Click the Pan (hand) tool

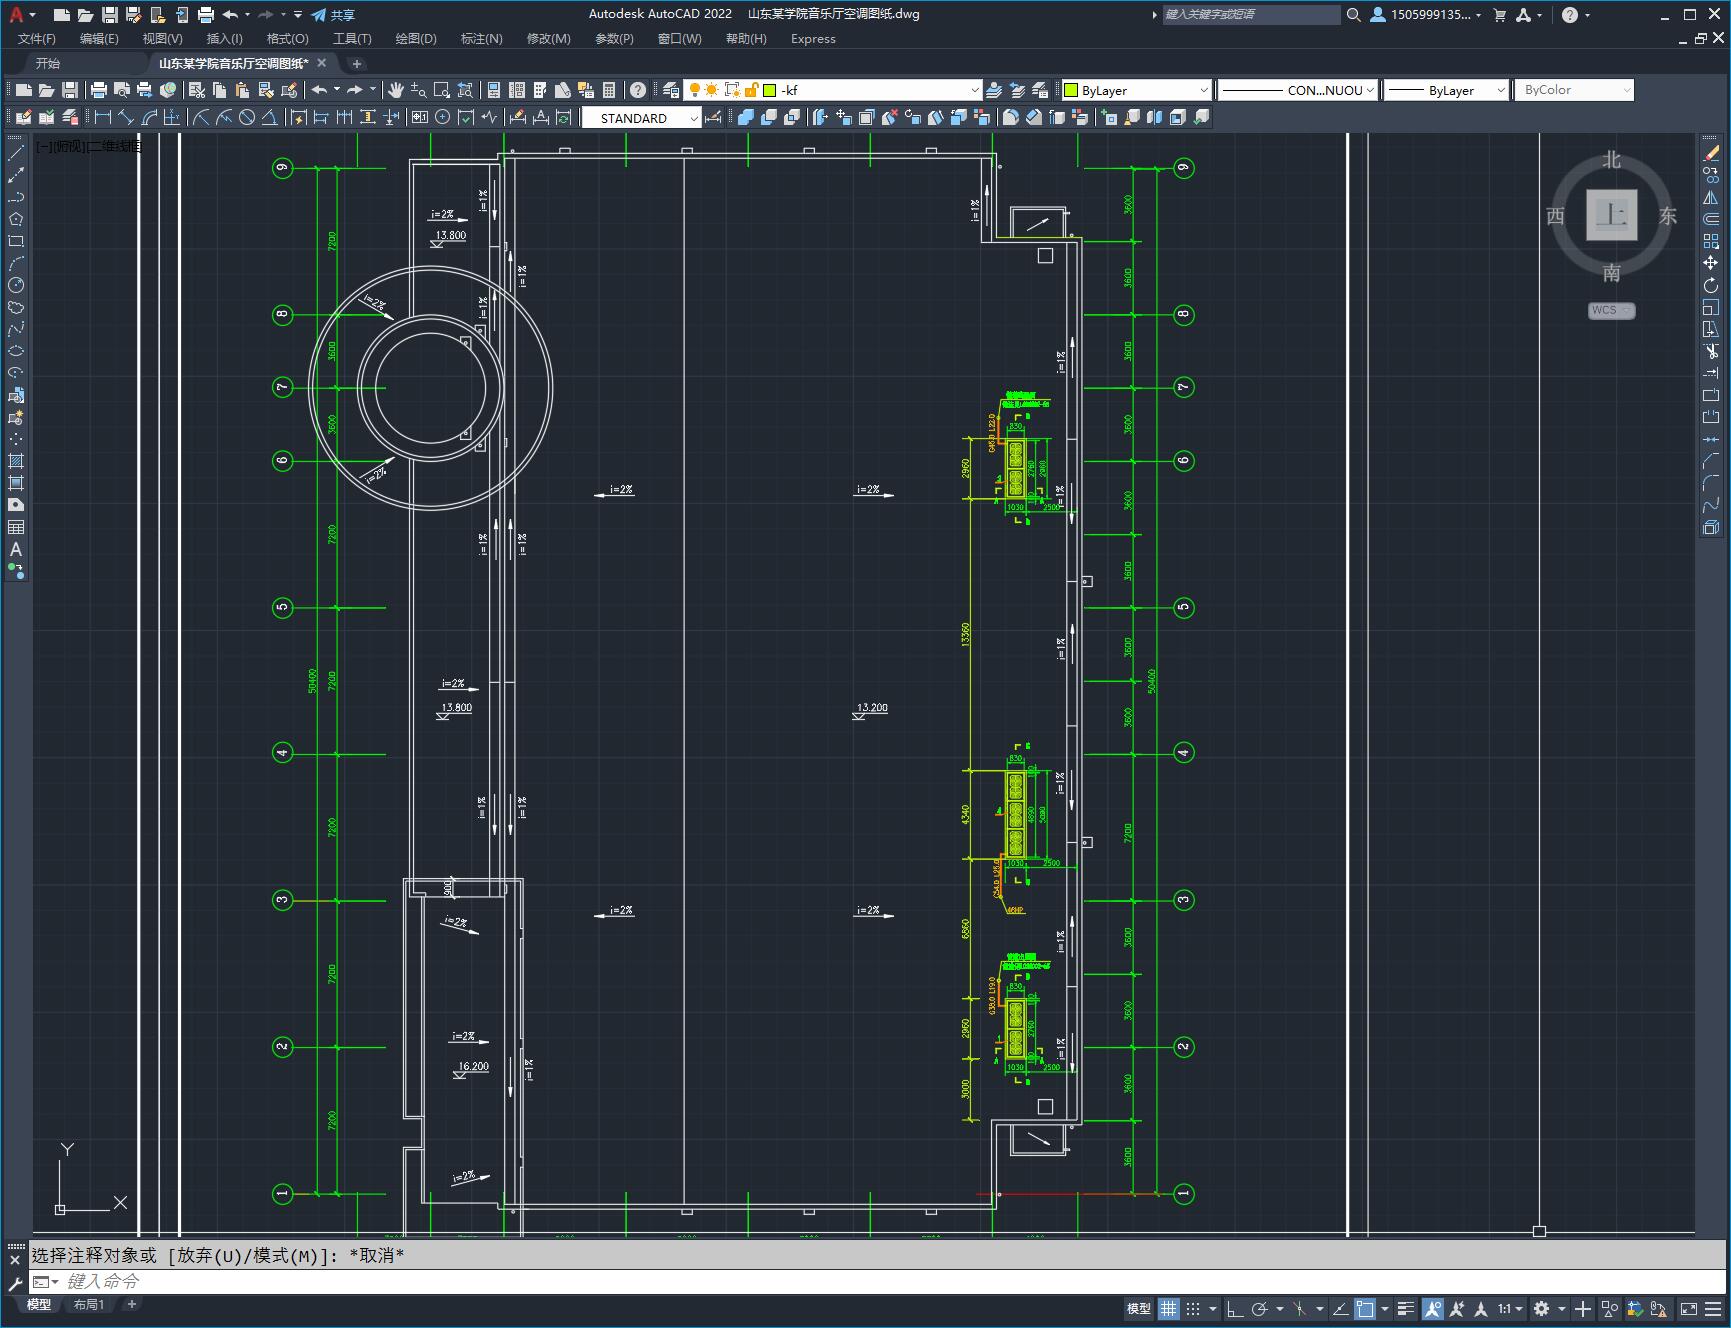pyautogui.click(x=396, y=90)
